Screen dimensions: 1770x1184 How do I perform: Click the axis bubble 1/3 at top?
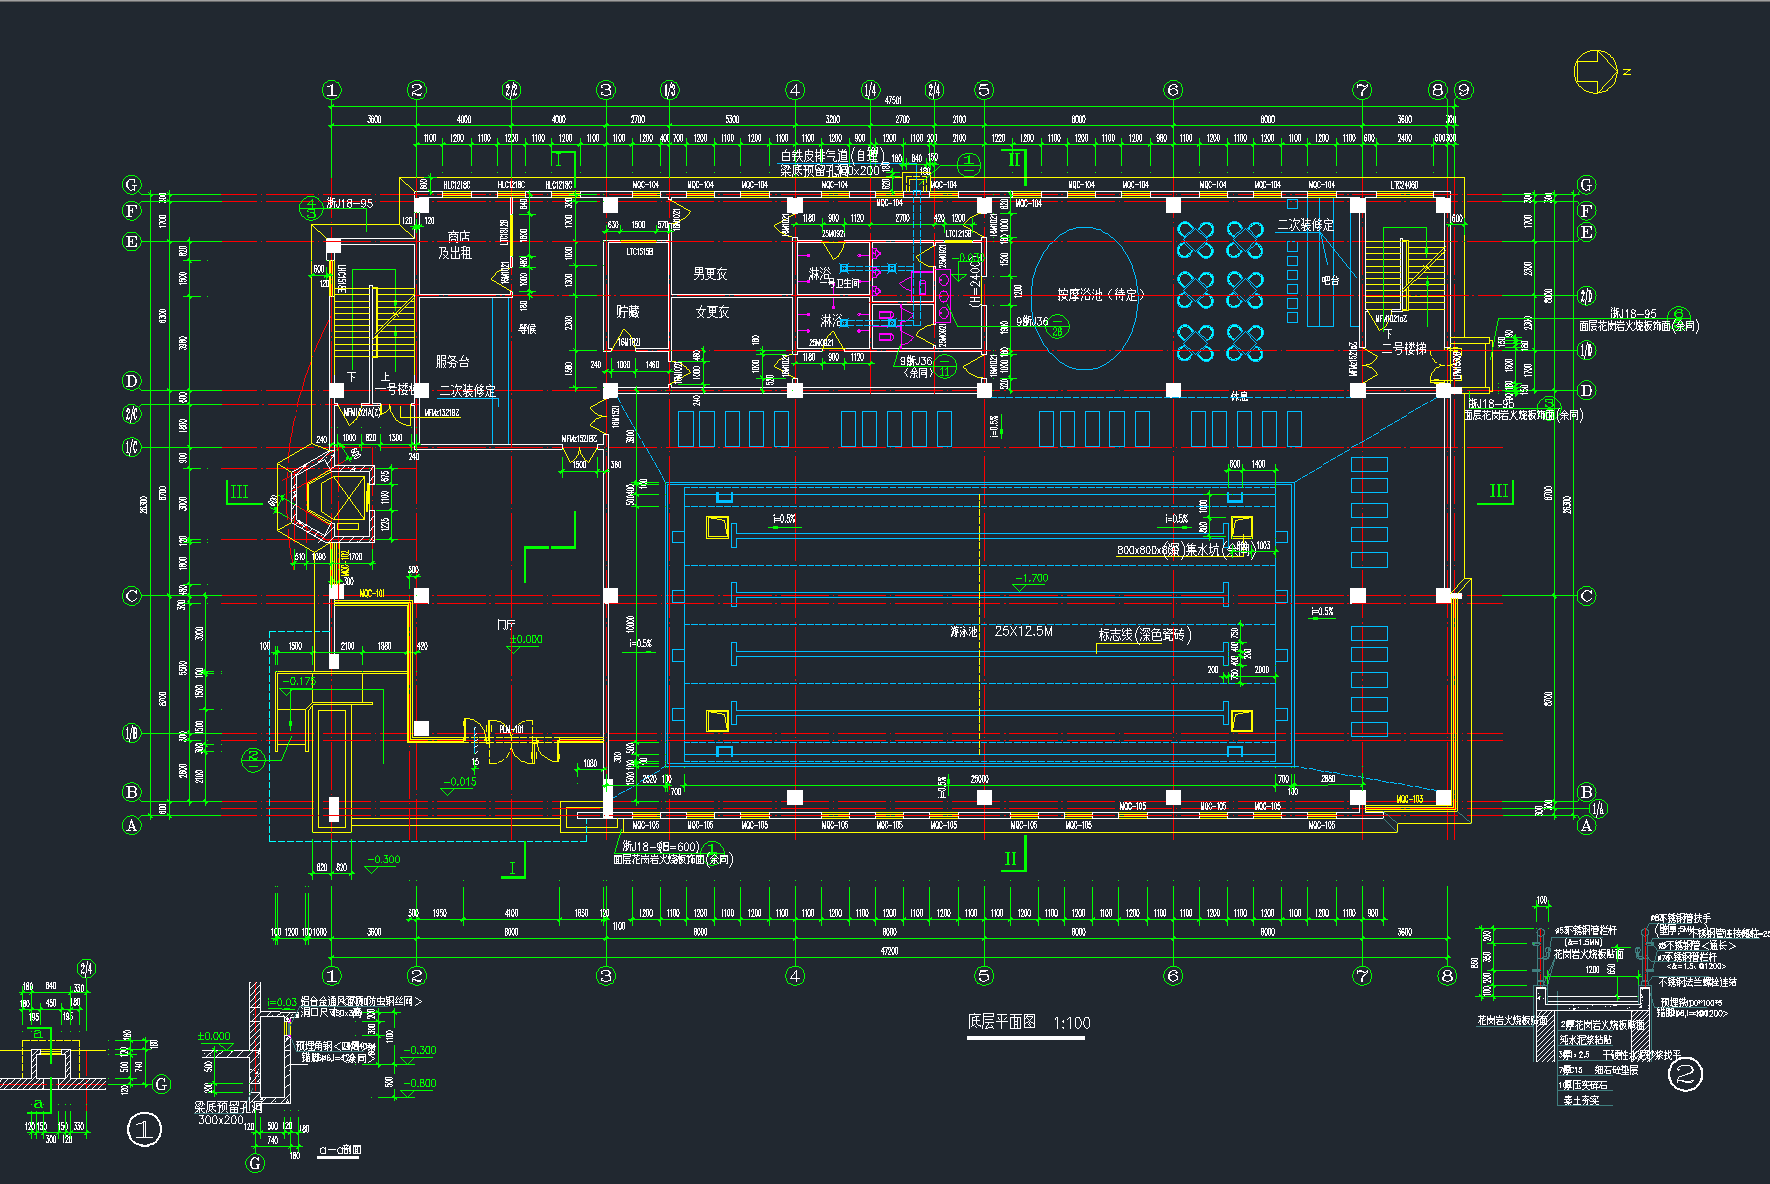click(669, 90)
